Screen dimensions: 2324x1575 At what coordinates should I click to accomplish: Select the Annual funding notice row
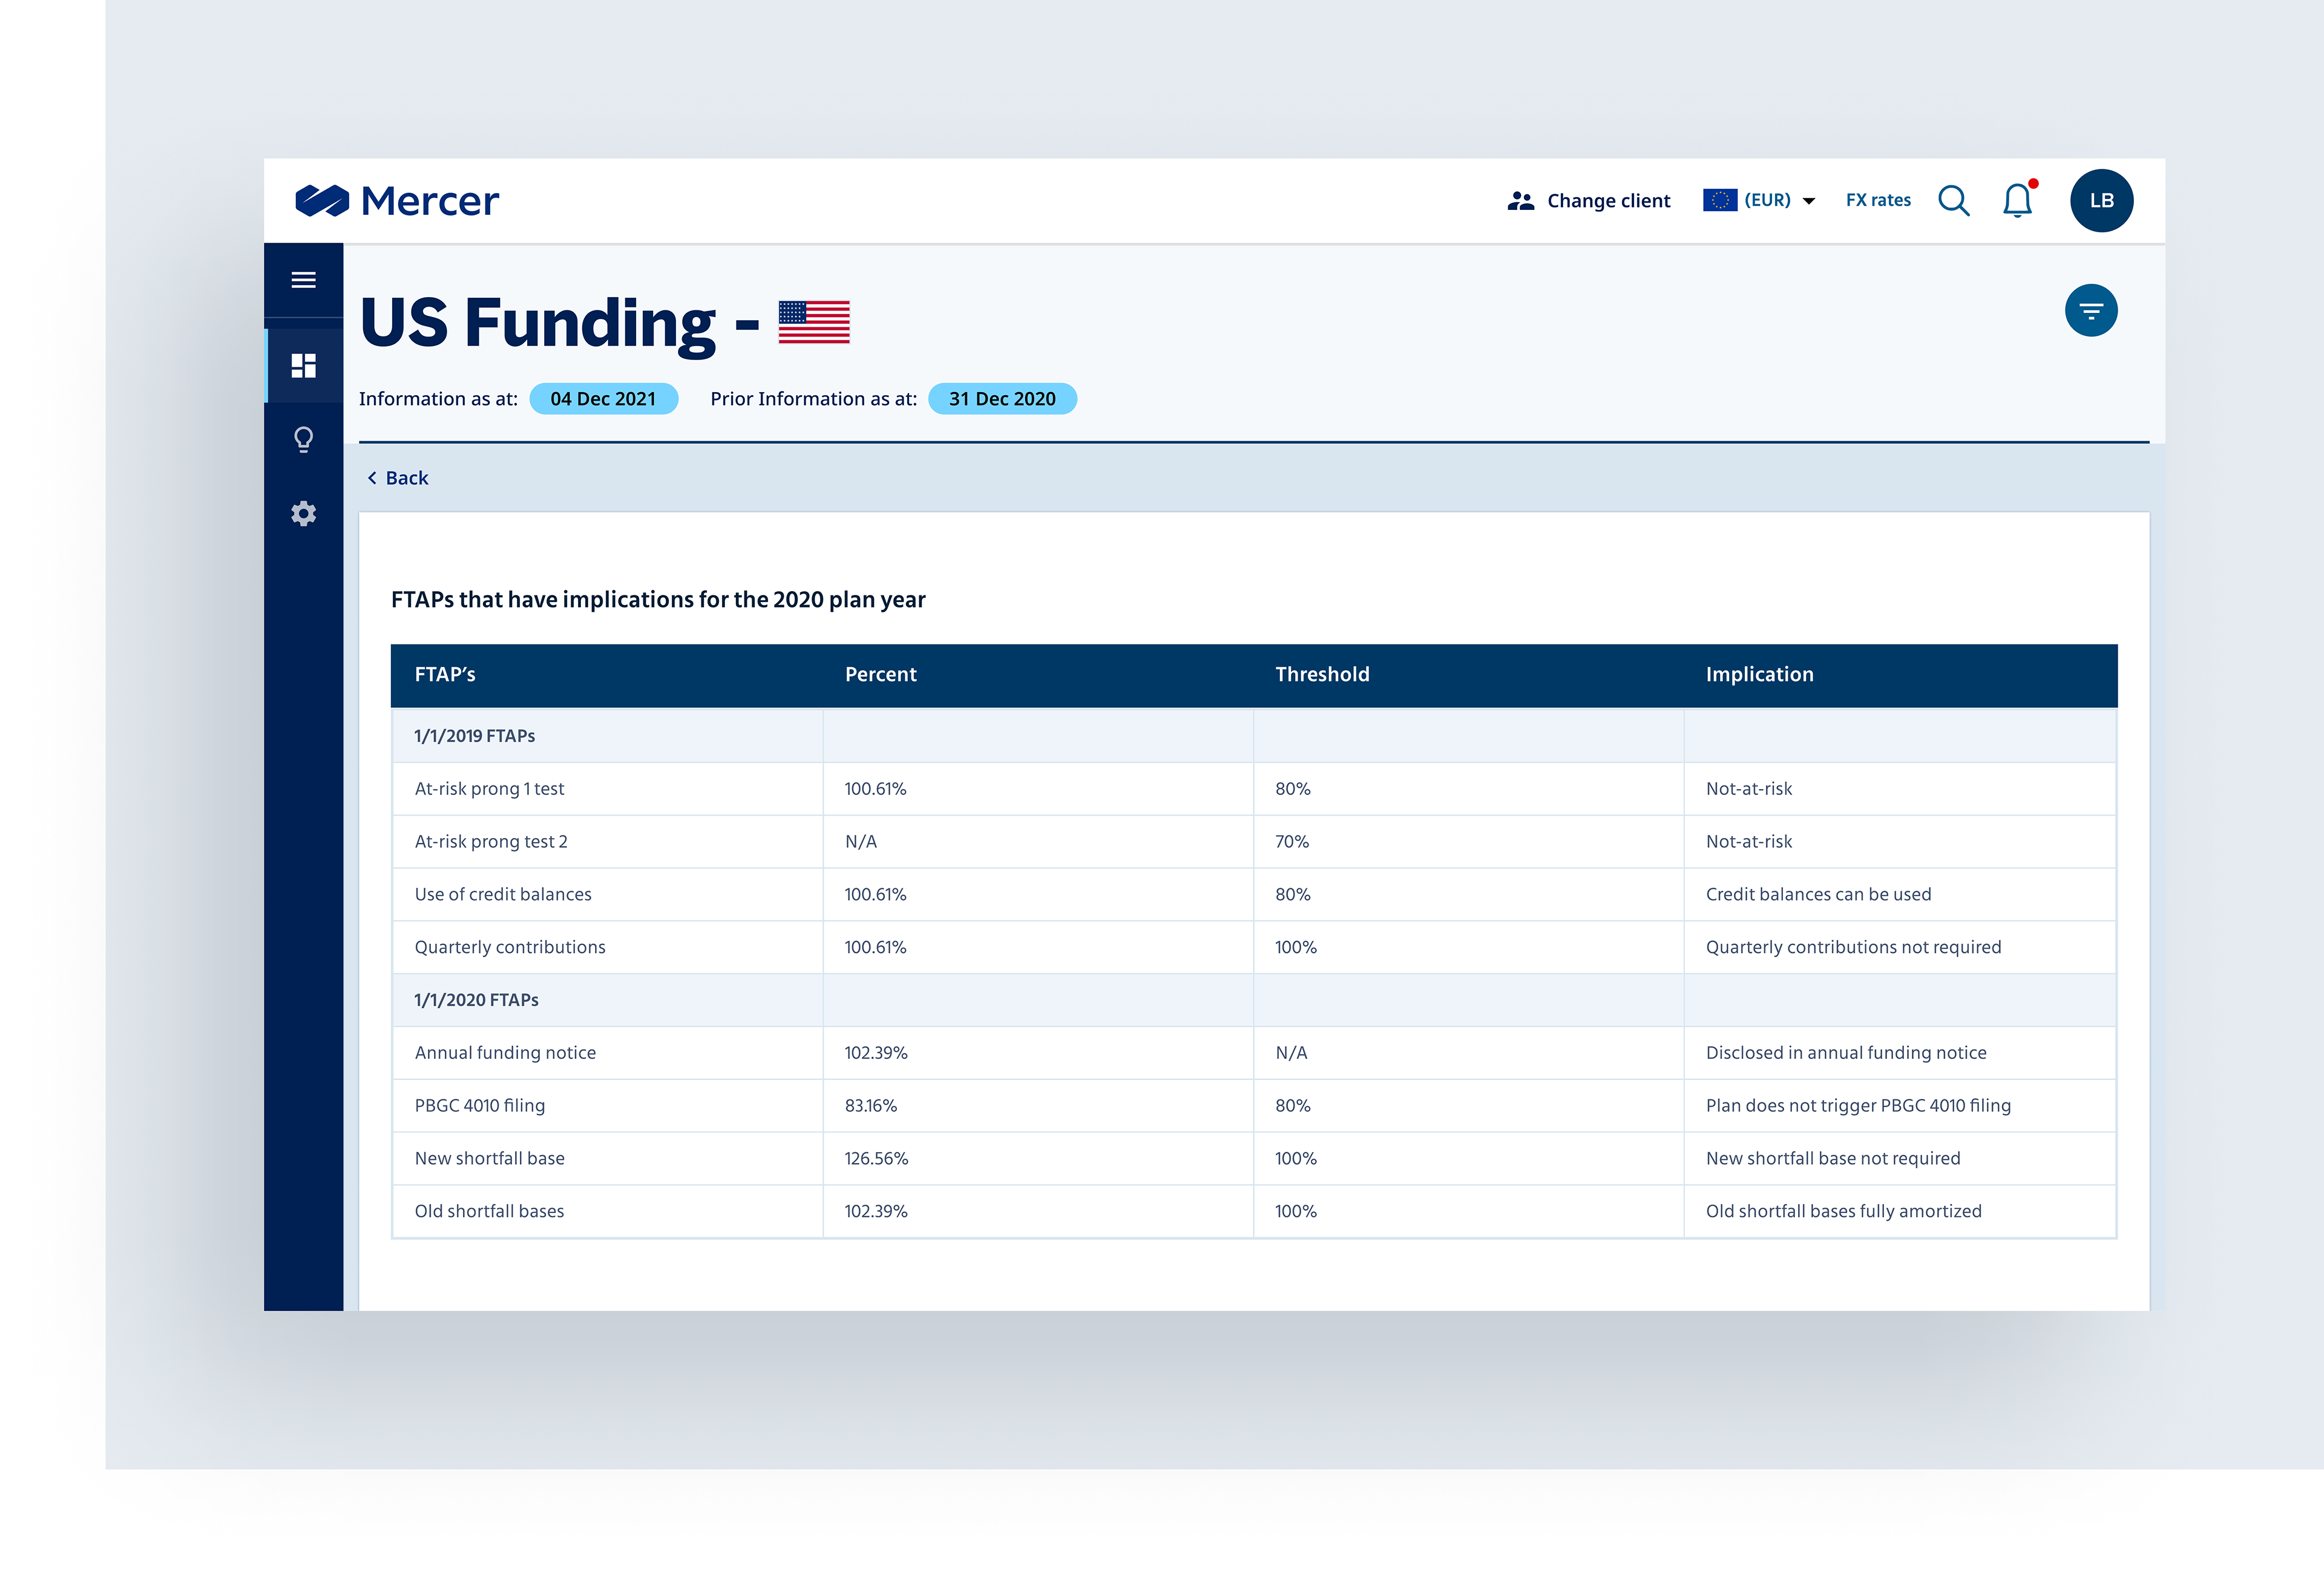[x=1254, y=1053]
